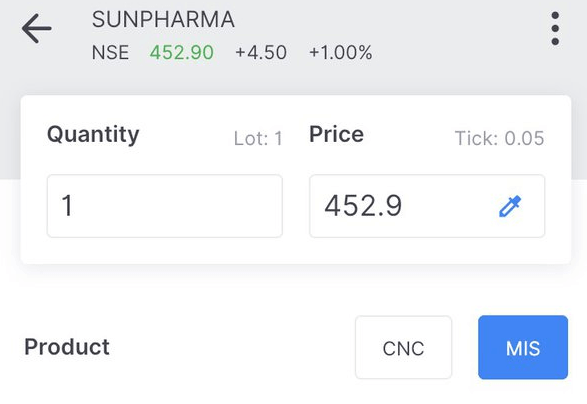
Task: Tap the Product section label
Action: pos(67,347)
